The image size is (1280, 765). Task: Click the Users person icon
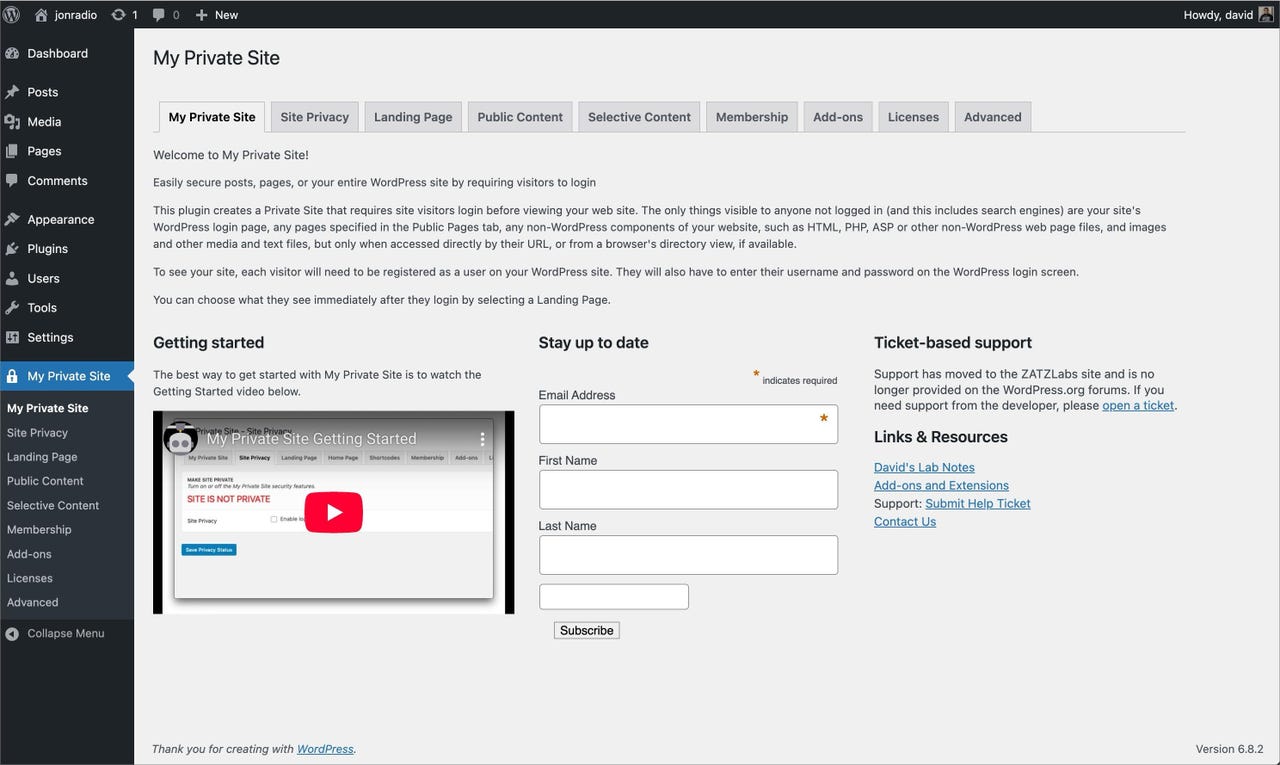click(12, 279)
